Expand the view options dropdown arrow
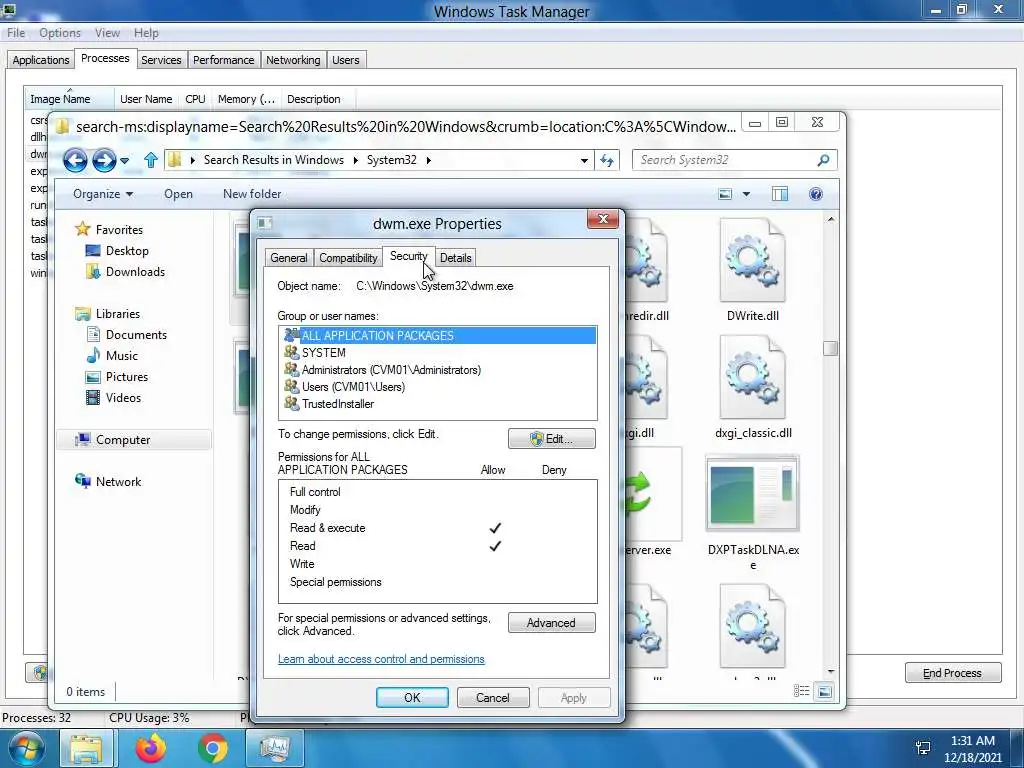The height and width of the screenshot is (768, 1024). pyautogui.click(x=746, y=194)
